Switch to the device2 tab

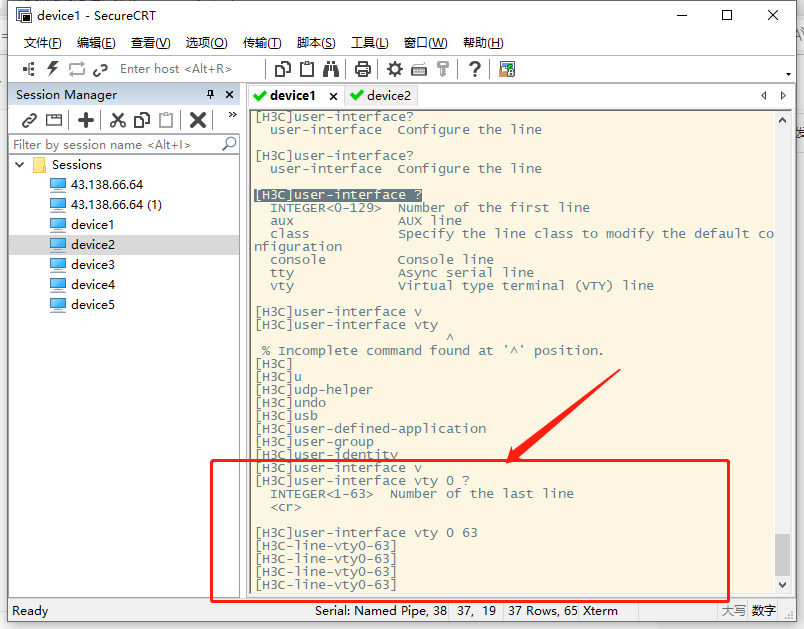tap(381, 96)
